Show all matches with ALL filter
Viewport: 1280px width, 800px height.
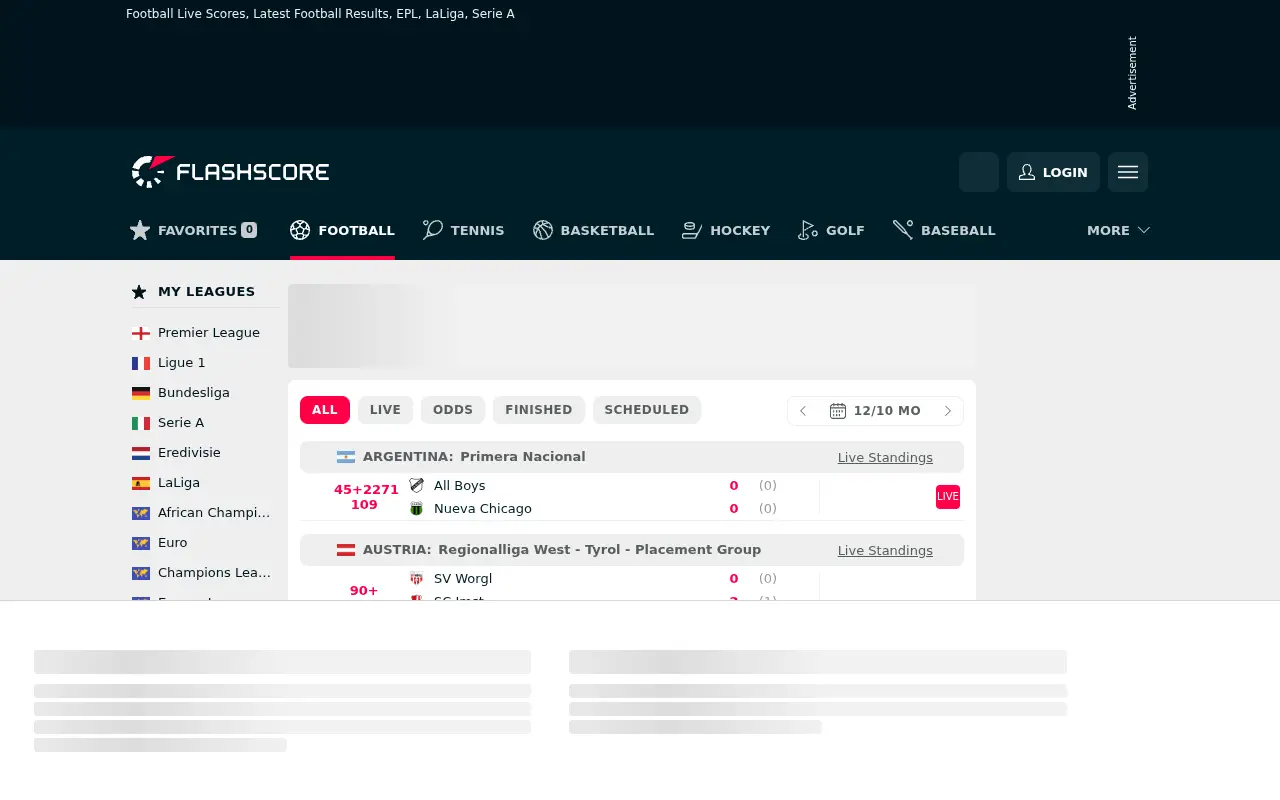point(325,410)
